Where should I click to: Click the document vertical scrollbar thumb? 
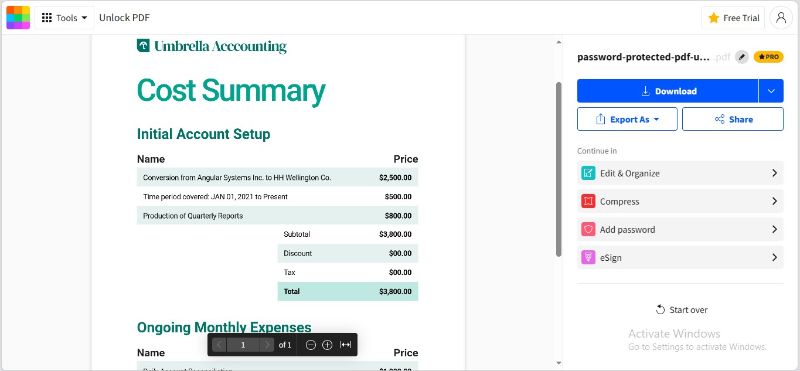coord(558,168)
